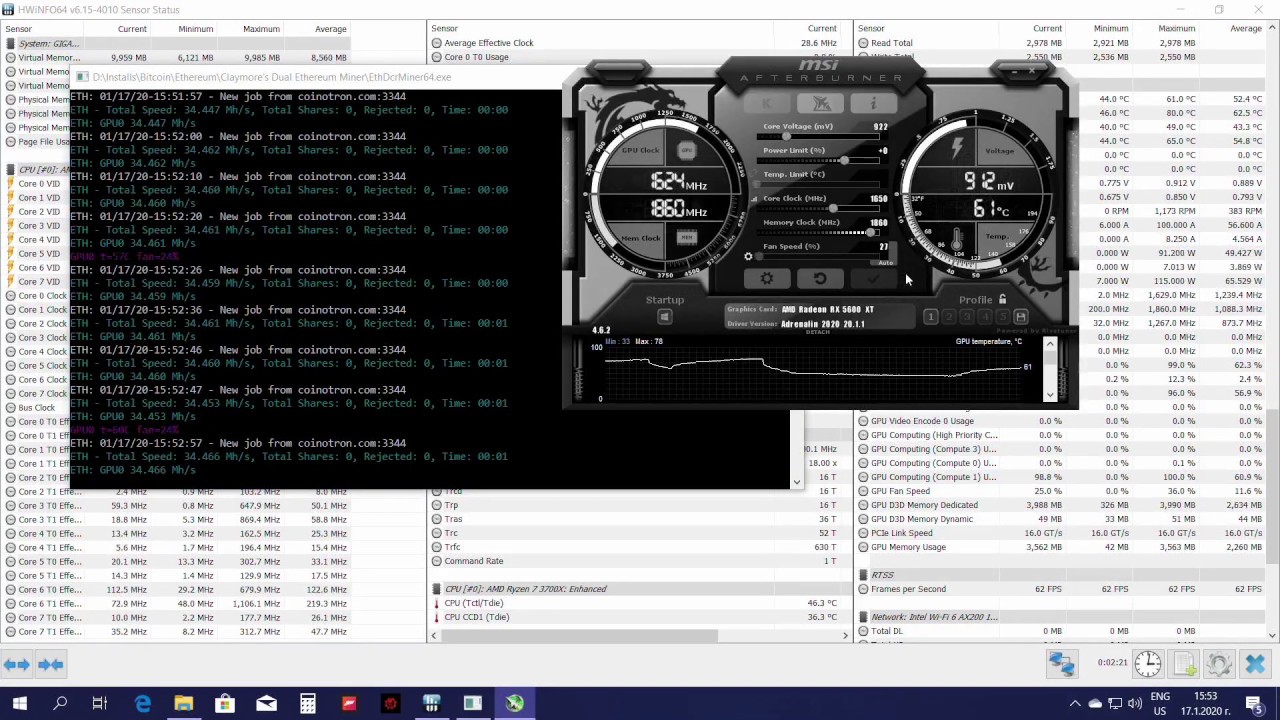Collapse System GIGA sensor group

point(9,43)
